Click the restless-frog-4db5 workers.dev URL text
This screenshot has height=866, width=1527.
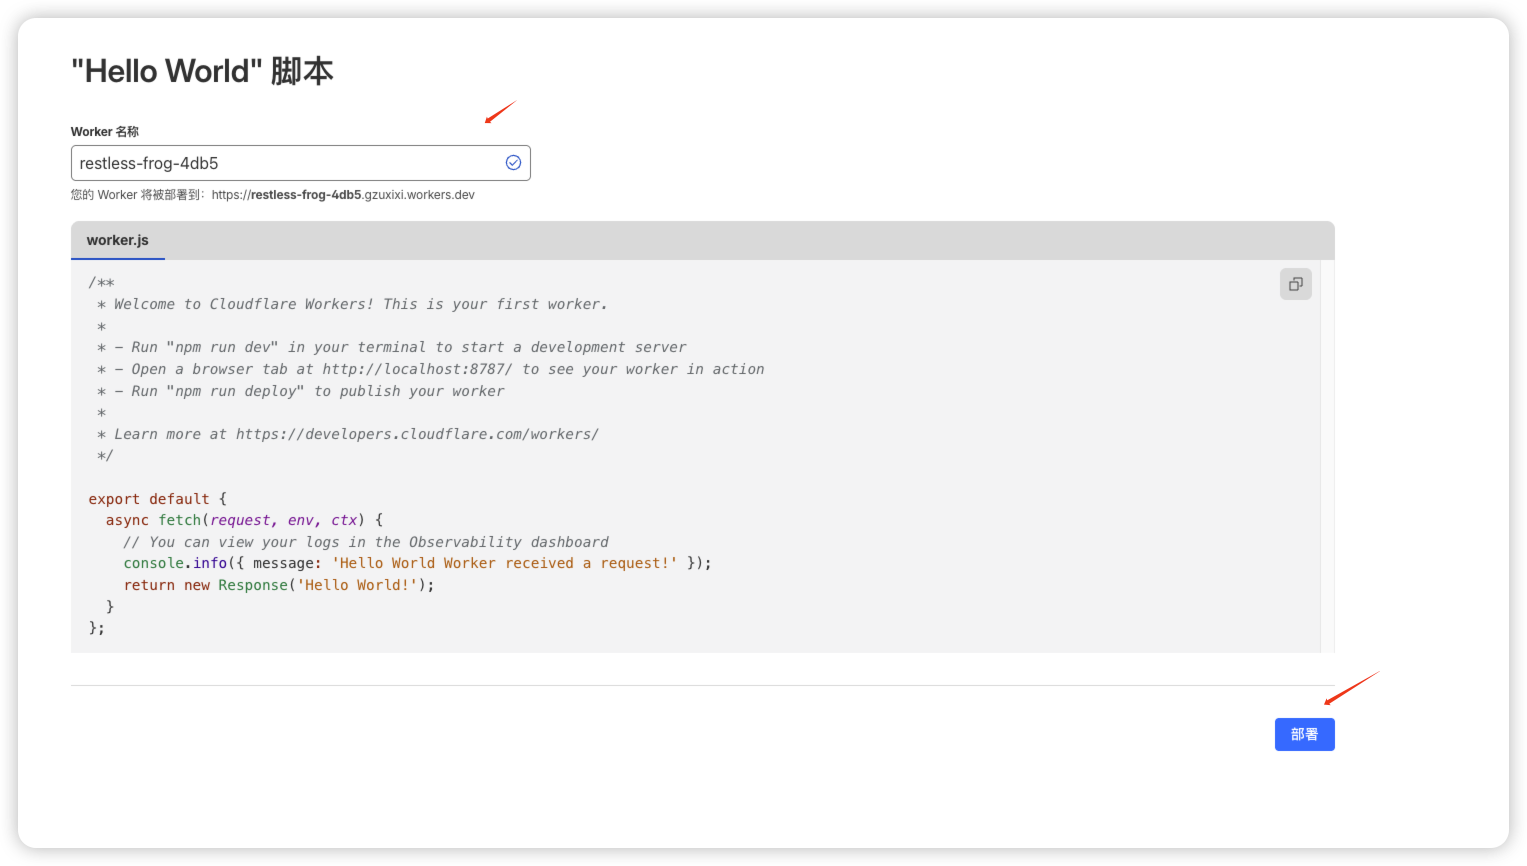point(343,195)
